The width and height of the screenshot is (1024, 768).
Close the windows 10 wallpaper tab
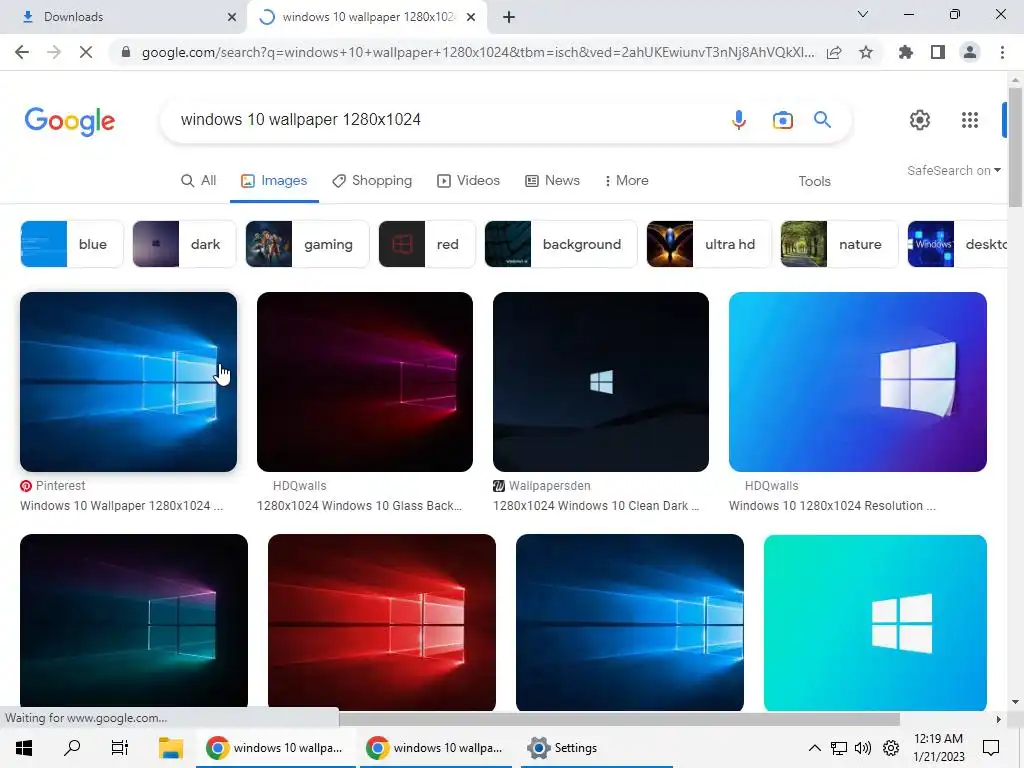[471, 17]
